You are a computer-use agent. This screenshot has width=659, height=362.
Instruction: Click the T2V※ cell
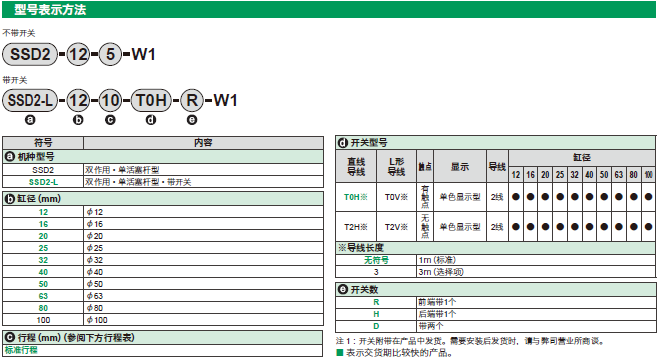click(396, 227)
